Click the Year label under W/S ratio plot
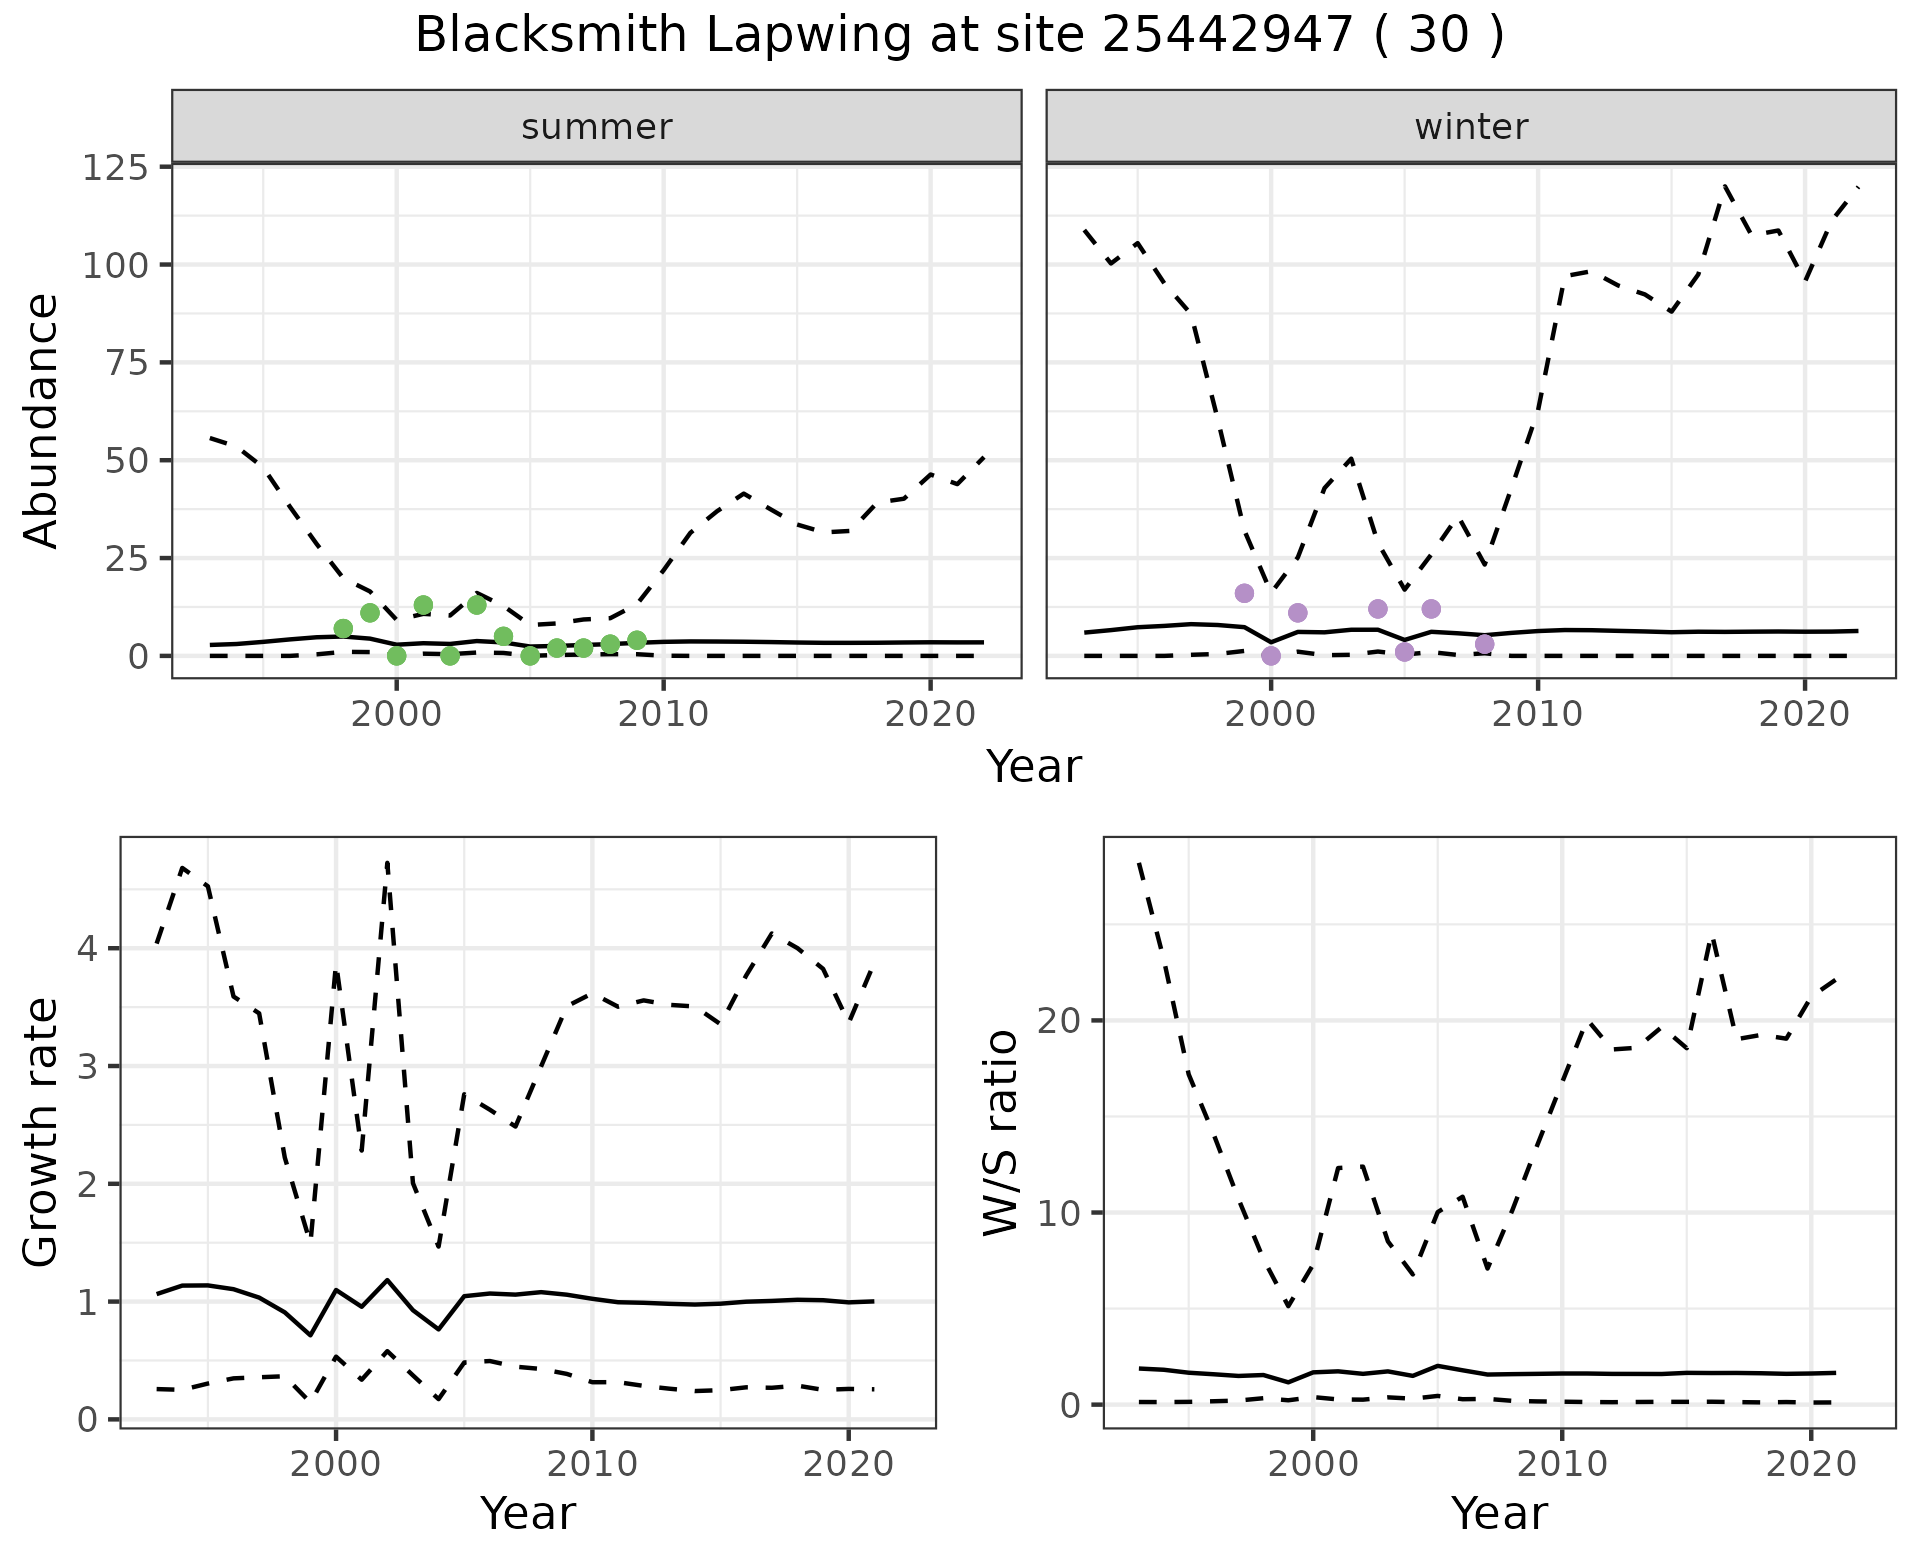Viewport: 1920px width, 1560px height. click(x=1498, y=1514)
